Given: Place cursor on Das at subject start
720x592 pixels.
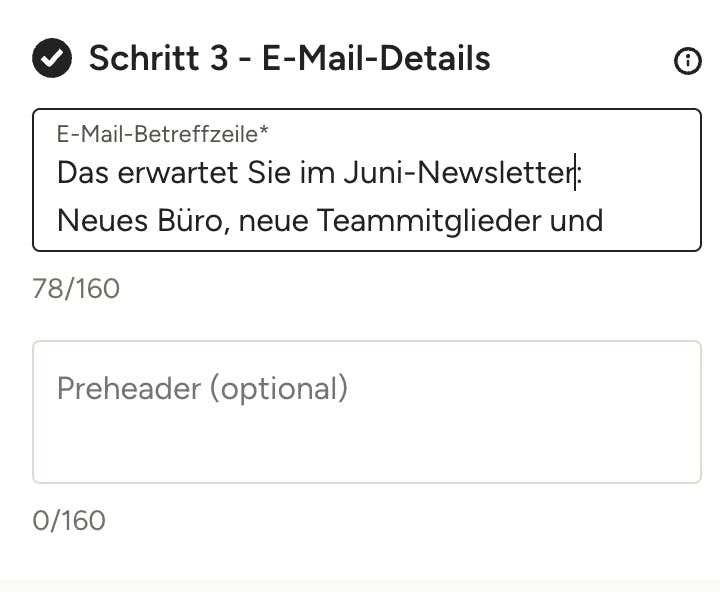Looking at the screenshot, I should click(x=81, y=173).
